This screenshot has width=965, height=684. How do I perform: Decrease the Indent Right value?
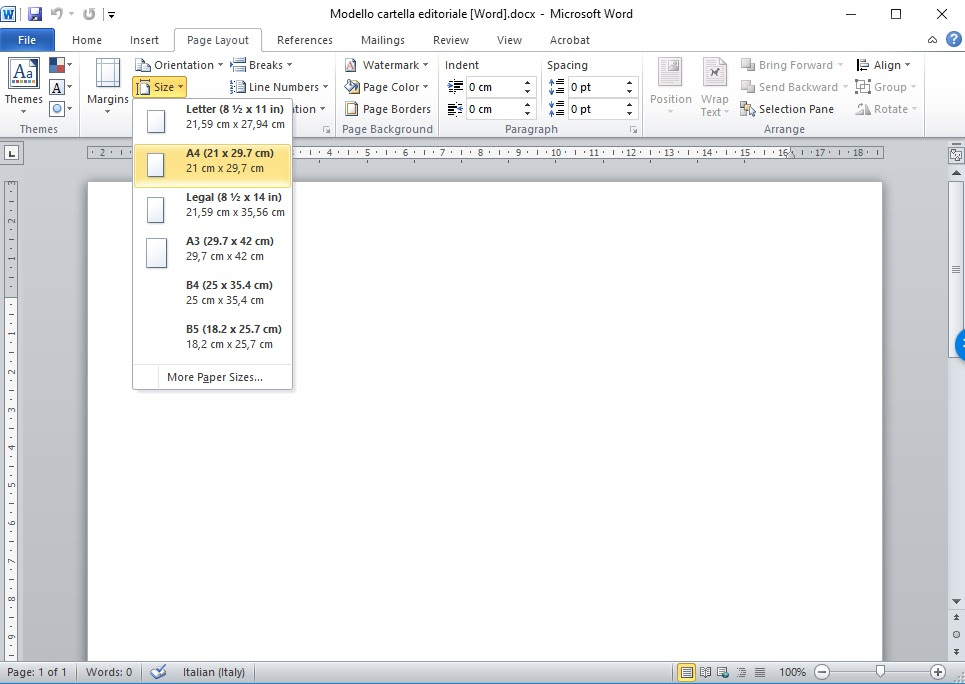point(527,113)
